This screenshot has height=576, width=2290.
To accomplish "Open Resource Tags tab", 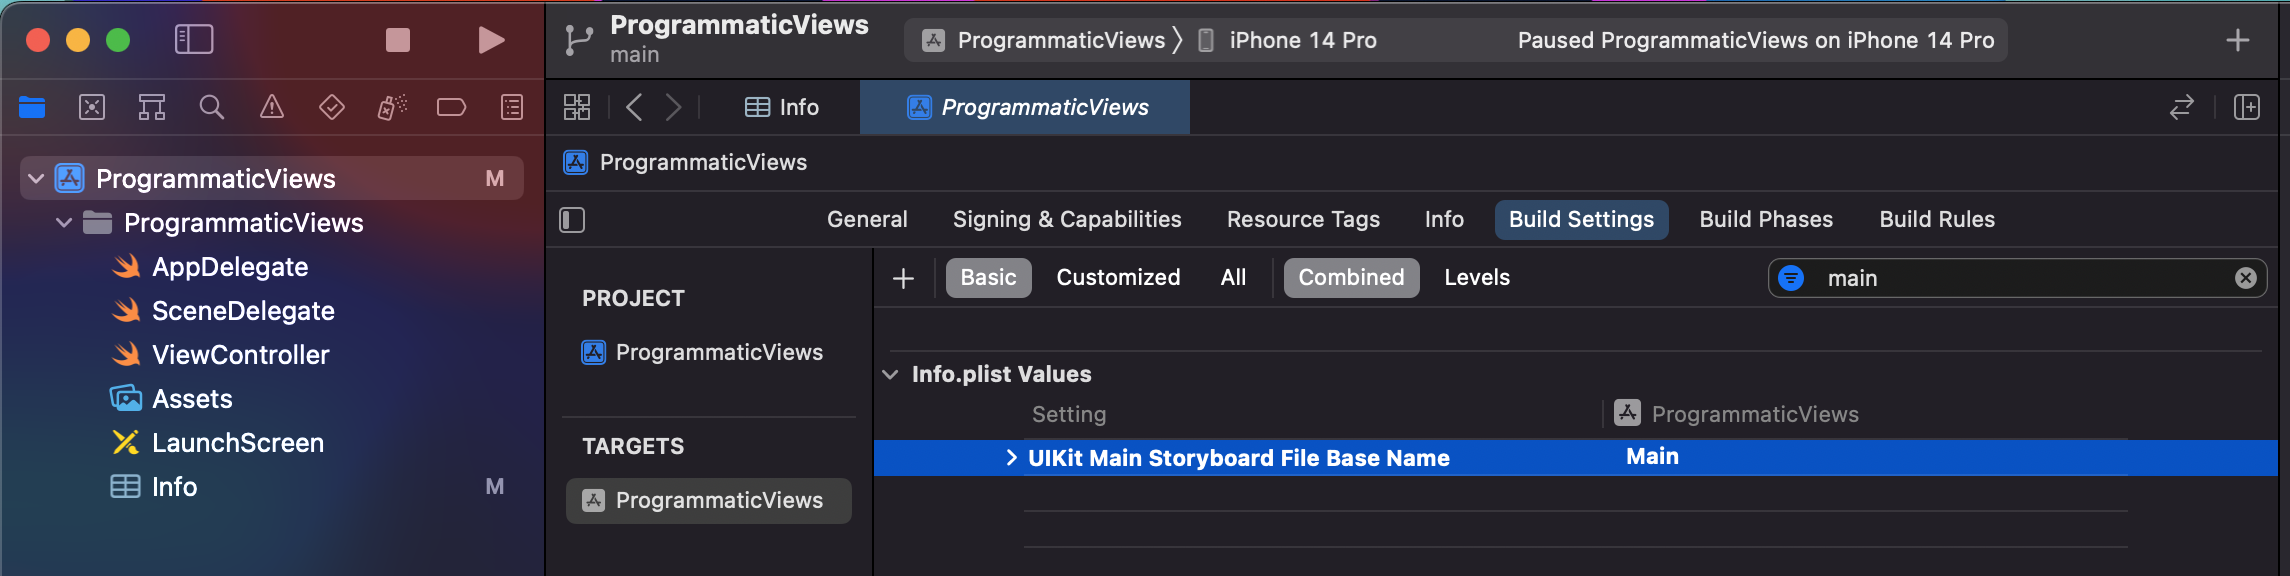I will coord(1303,220).
